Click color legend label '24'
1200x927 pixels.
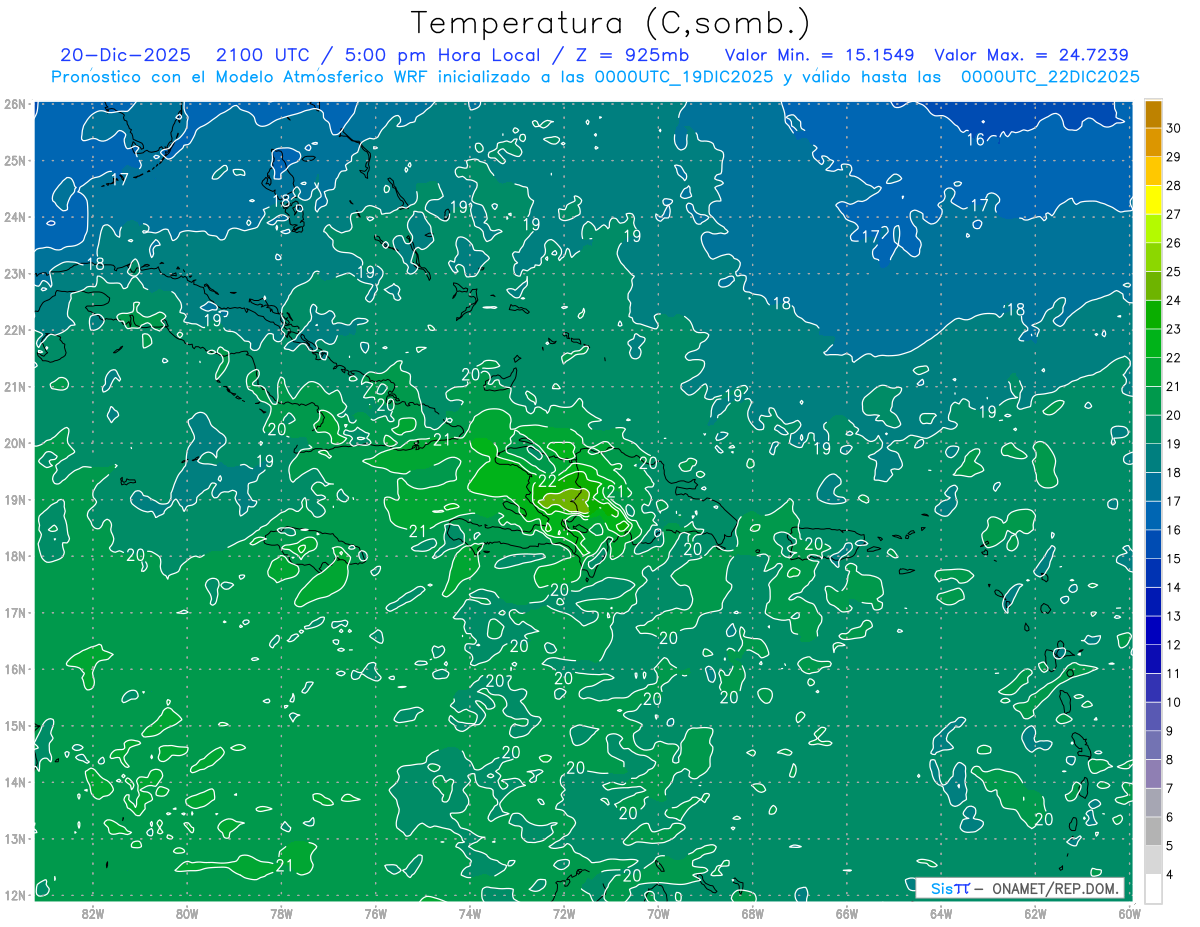point(1173,300)
